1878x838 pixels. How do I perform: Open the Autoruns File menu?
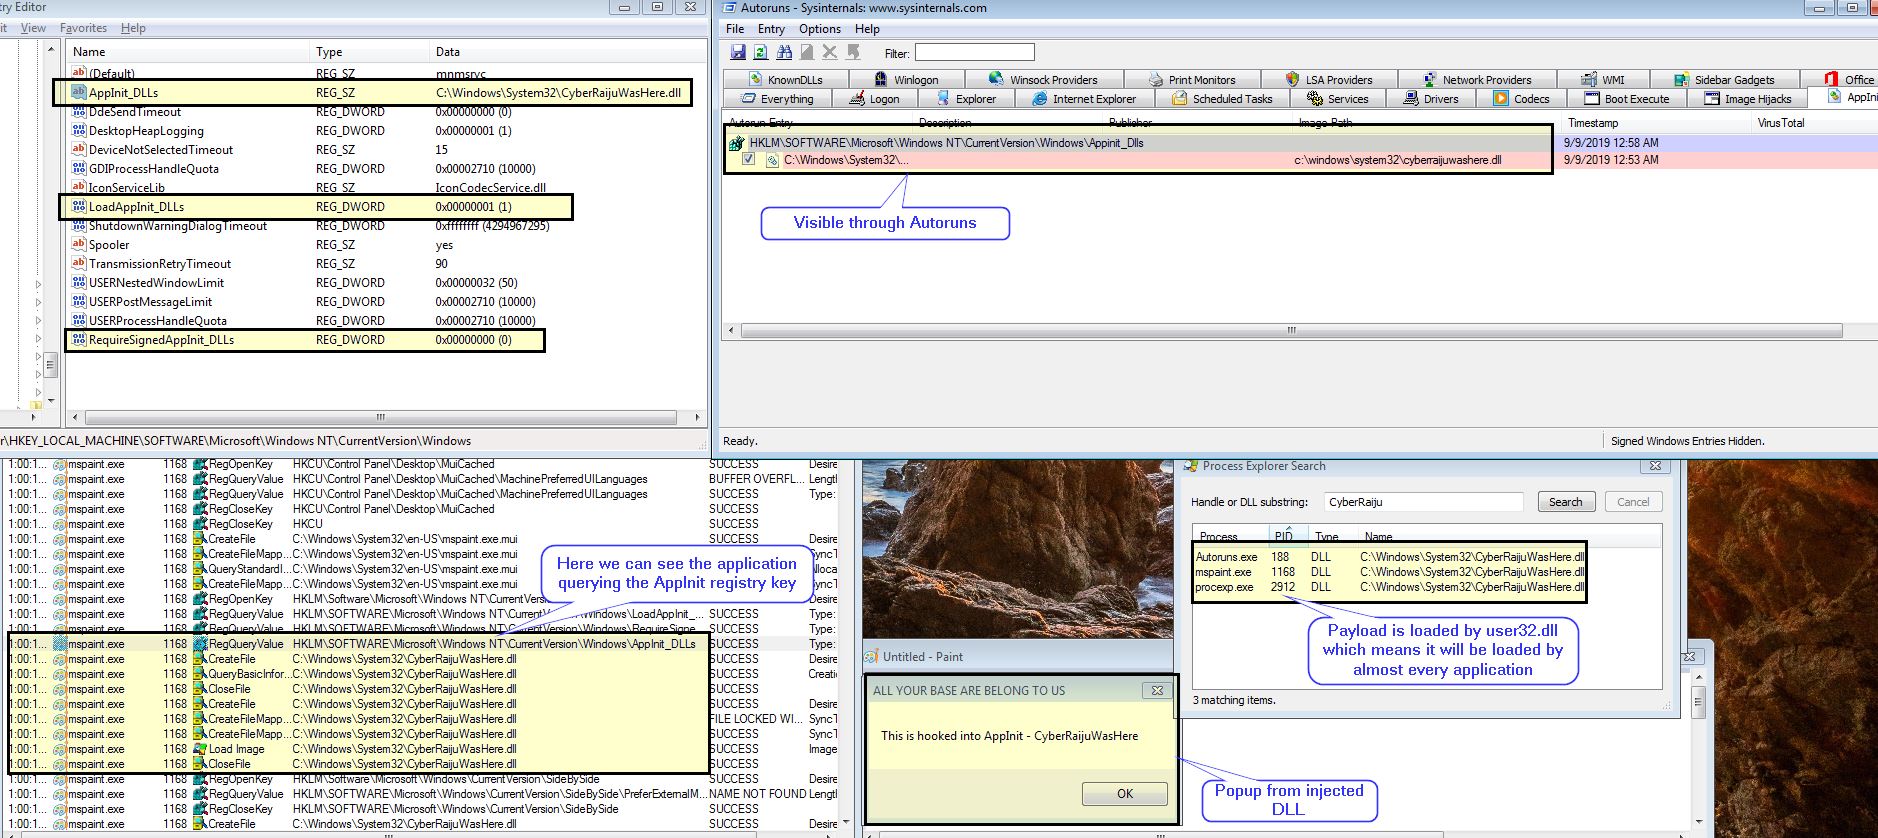pos(735,29)
